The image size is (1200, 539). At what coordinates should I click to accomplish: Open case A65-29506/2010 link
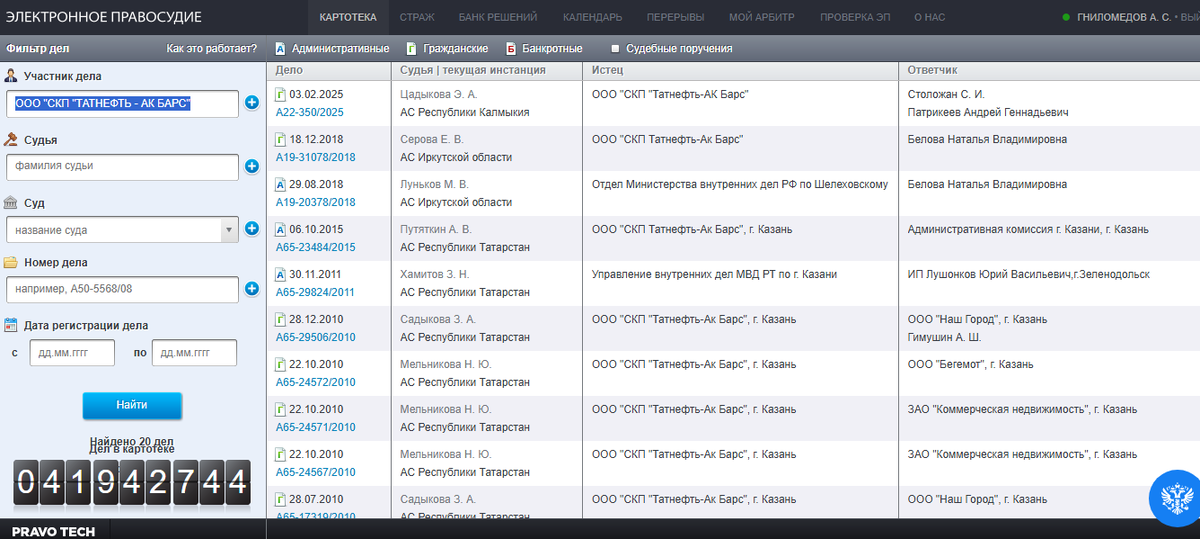point(315,337)
